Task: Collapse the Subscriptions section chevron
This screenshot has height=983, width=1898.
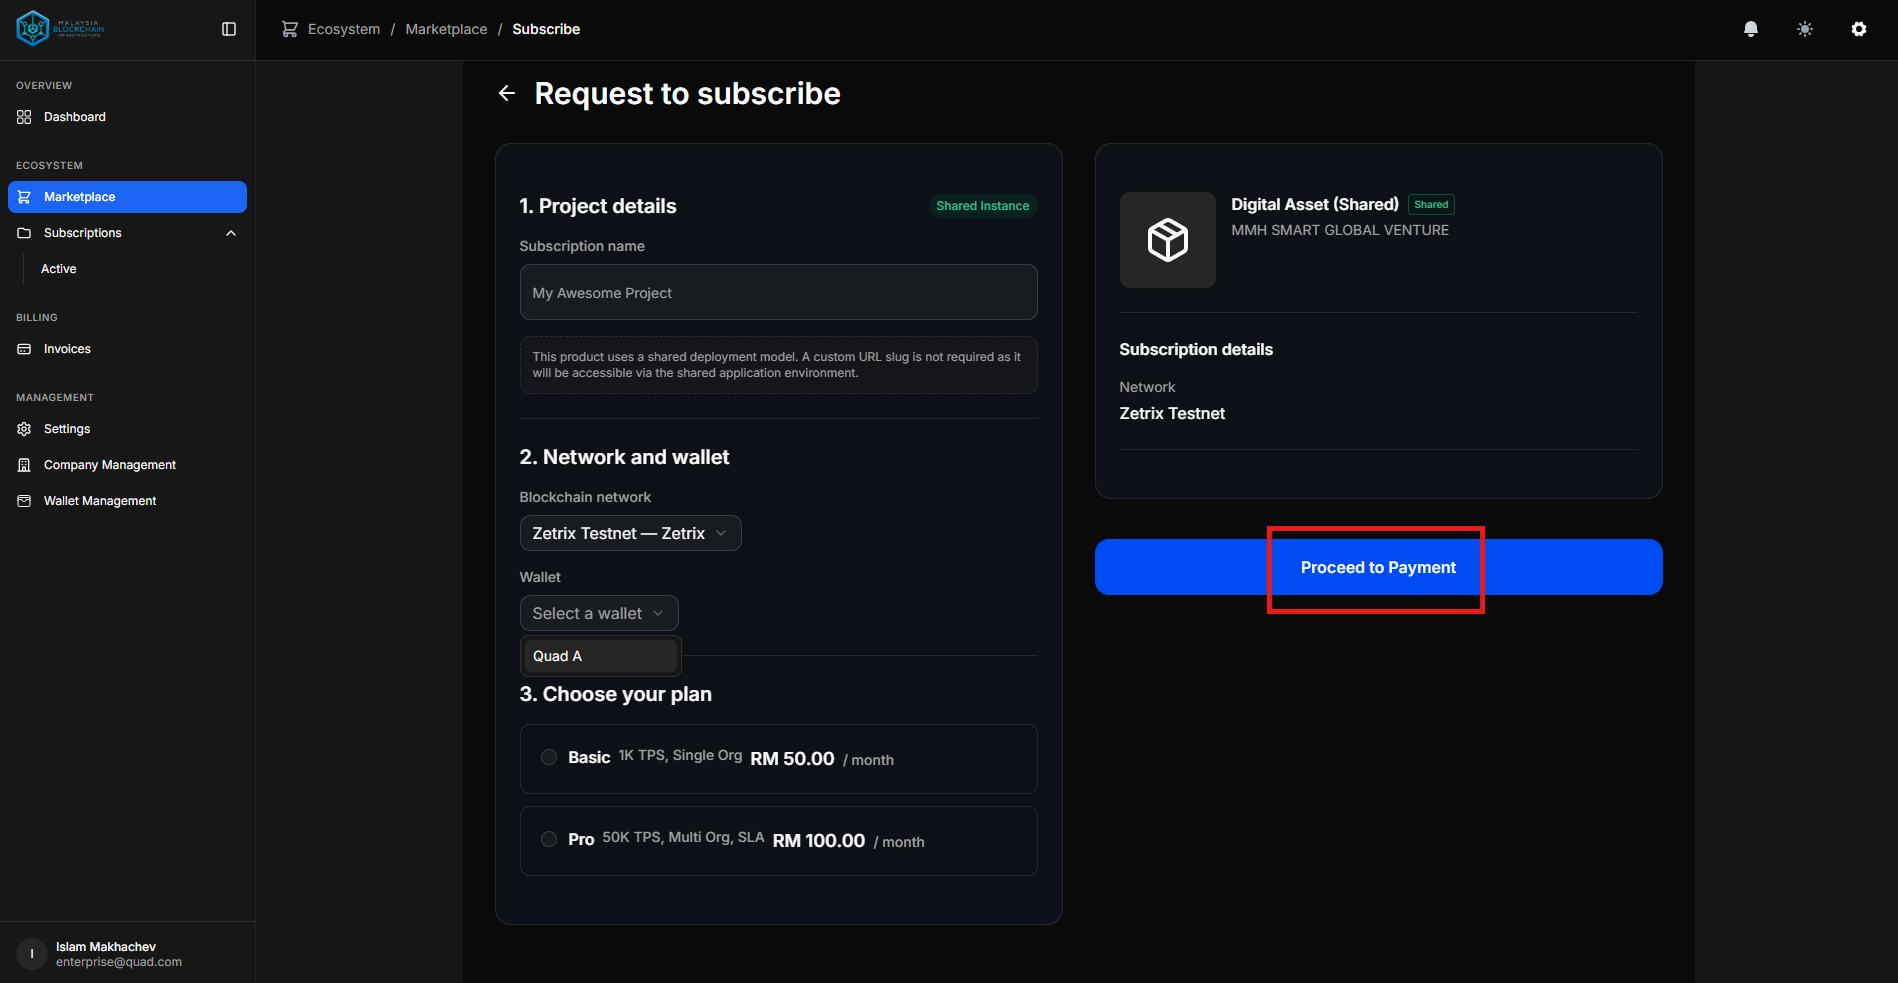Action: click(231, 233)
